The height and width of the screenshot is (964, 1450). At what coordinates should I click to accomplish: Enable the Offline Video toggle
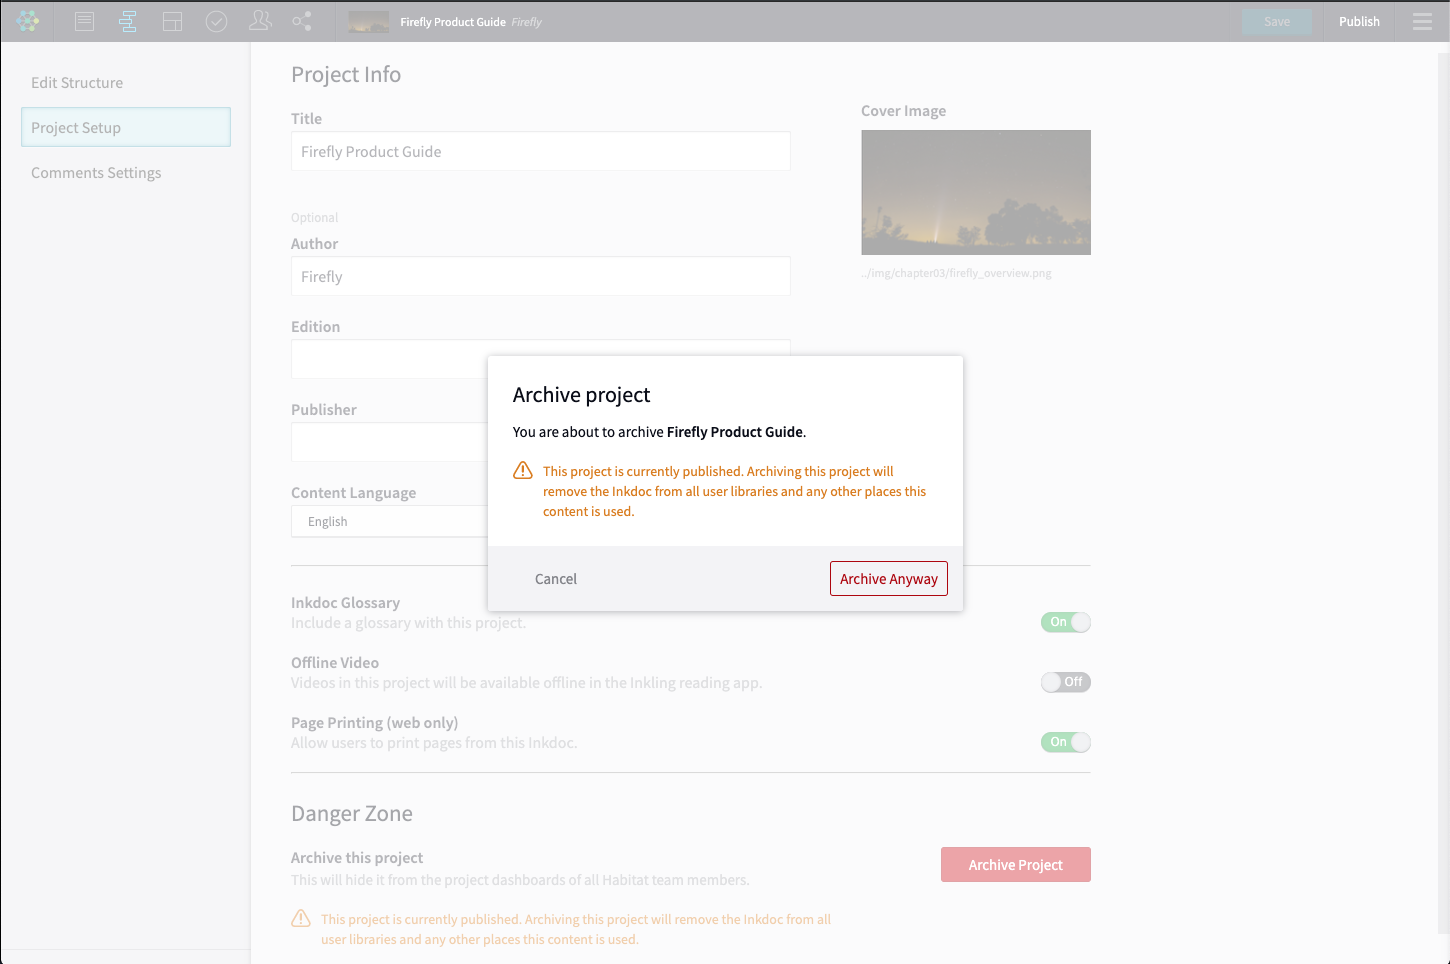pyautogui.click(x=1065, y=682)
